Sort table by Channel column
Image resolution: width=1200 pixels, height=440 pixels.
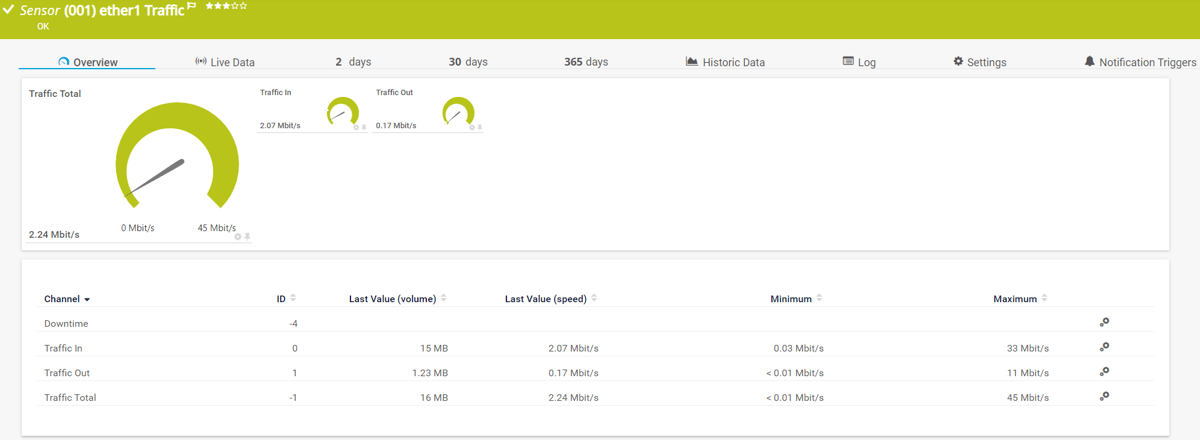[x=66, y=299]
